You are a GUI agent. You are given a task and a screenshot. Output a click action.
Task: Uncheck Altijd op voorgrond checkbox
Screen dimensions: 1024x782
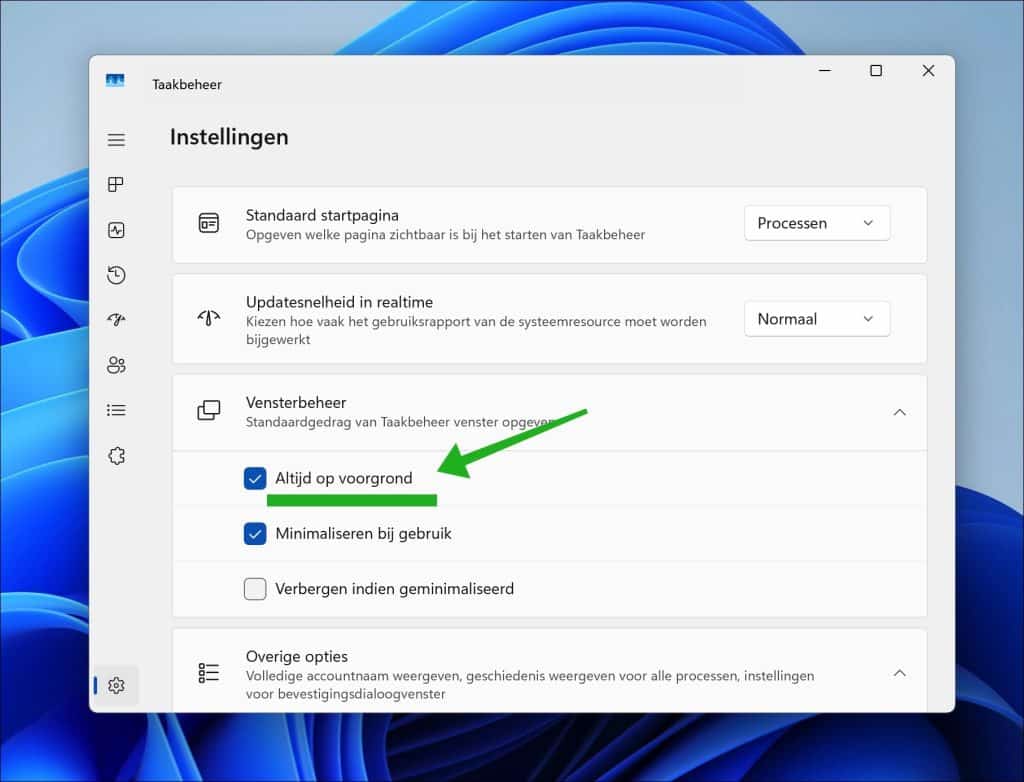pos(255,478)
